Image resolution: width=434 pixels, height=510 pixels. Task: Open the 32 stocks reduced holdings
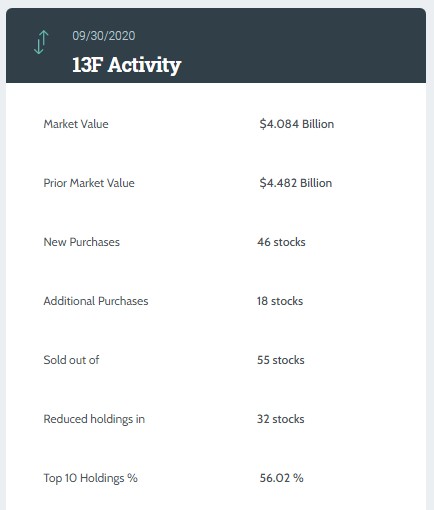[x=281, y=419]
